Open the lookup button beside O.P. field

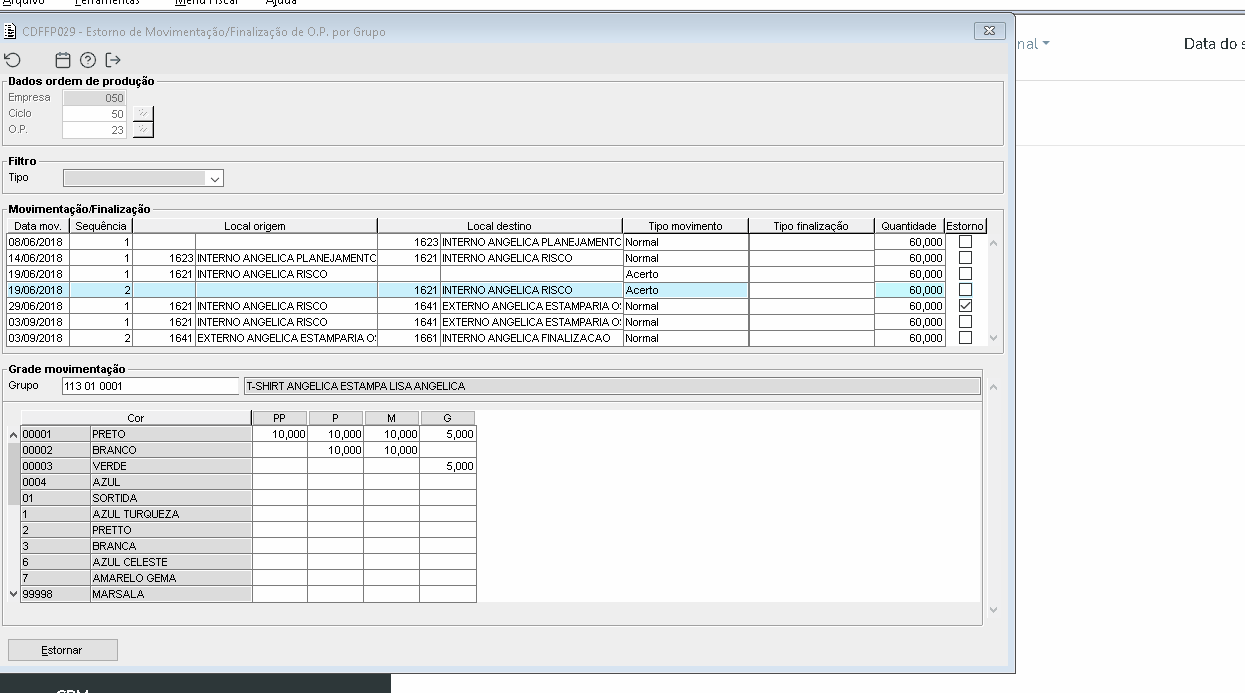click(x=143, y=130)
